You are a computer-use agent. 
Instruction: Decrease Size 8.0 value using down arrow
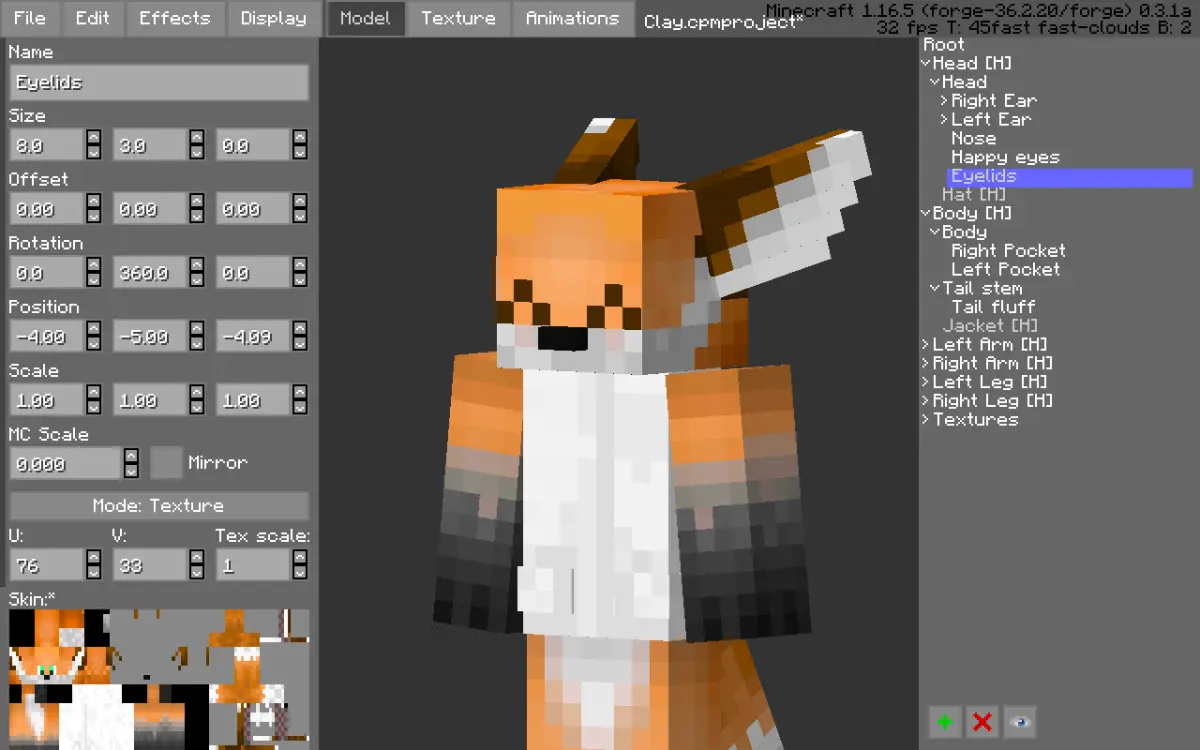pos(93,153)
